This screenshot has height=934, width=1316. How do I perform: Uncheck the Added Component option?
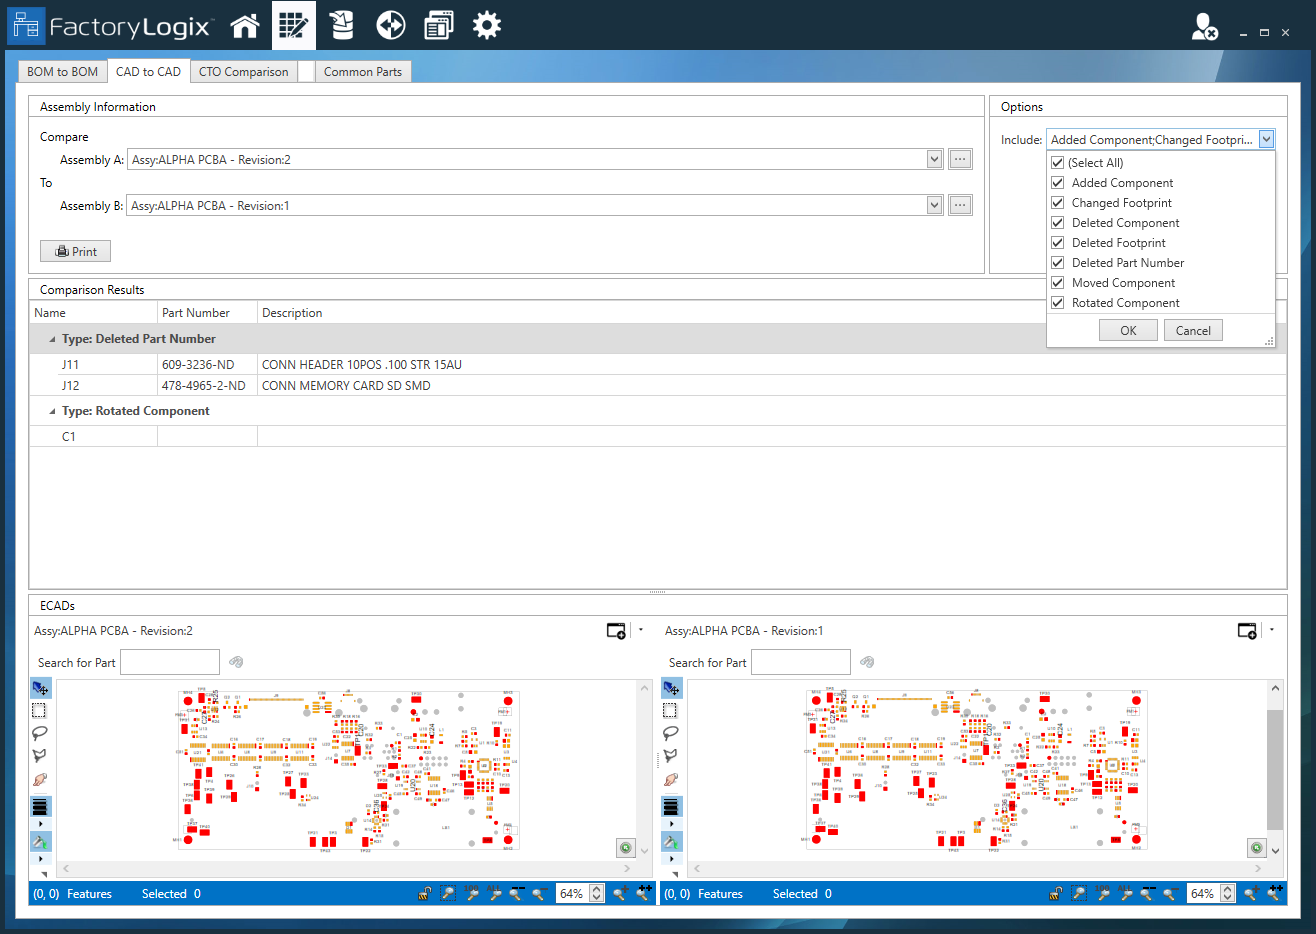click(1057, 183)
